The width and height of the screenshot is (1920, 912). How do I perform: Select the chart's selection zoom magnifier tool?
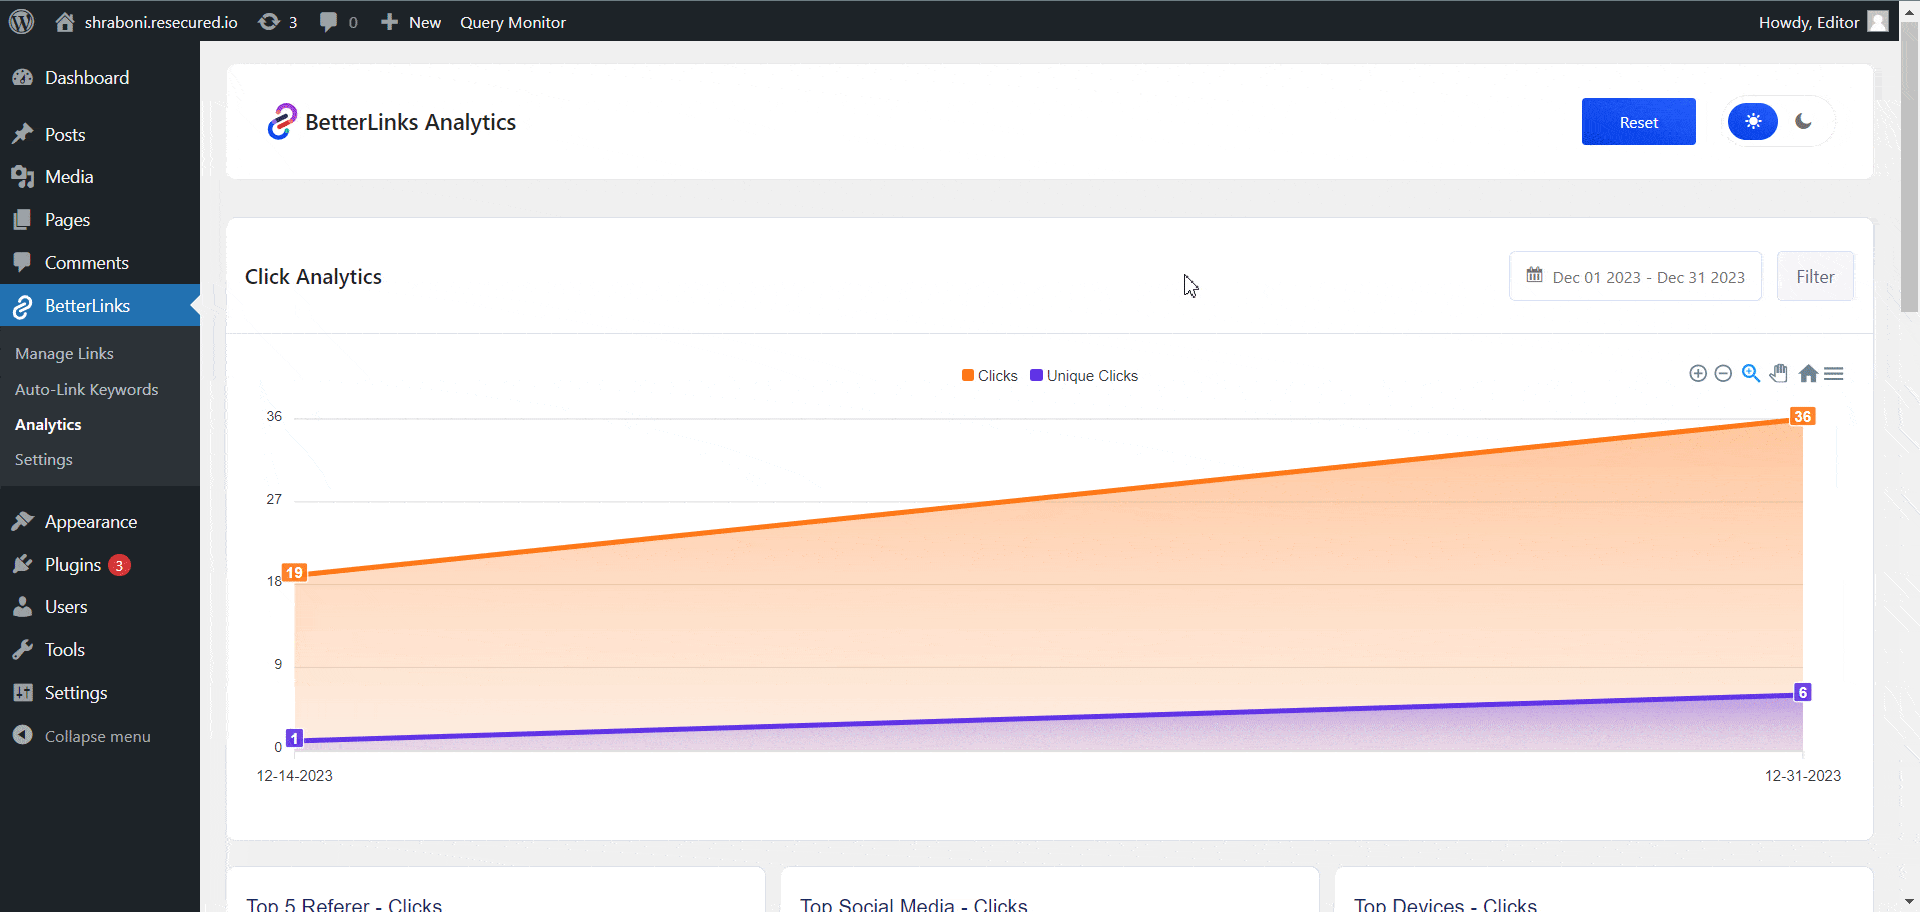click(x=1751, y=373)
